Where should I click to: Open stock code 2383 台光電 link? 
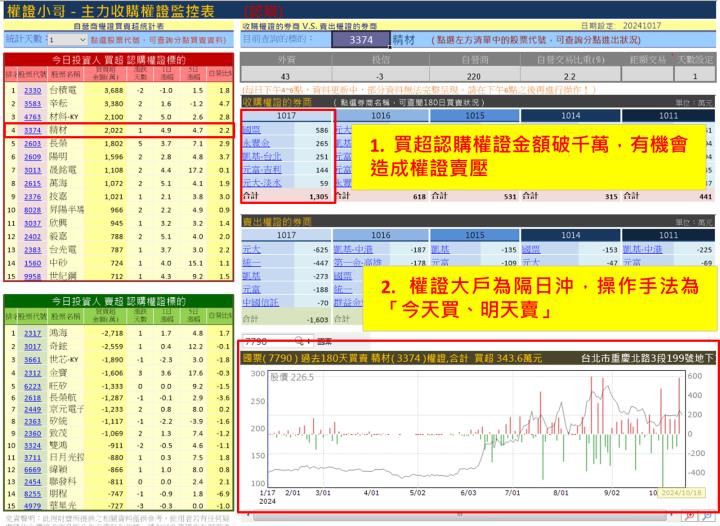[33, 250]
